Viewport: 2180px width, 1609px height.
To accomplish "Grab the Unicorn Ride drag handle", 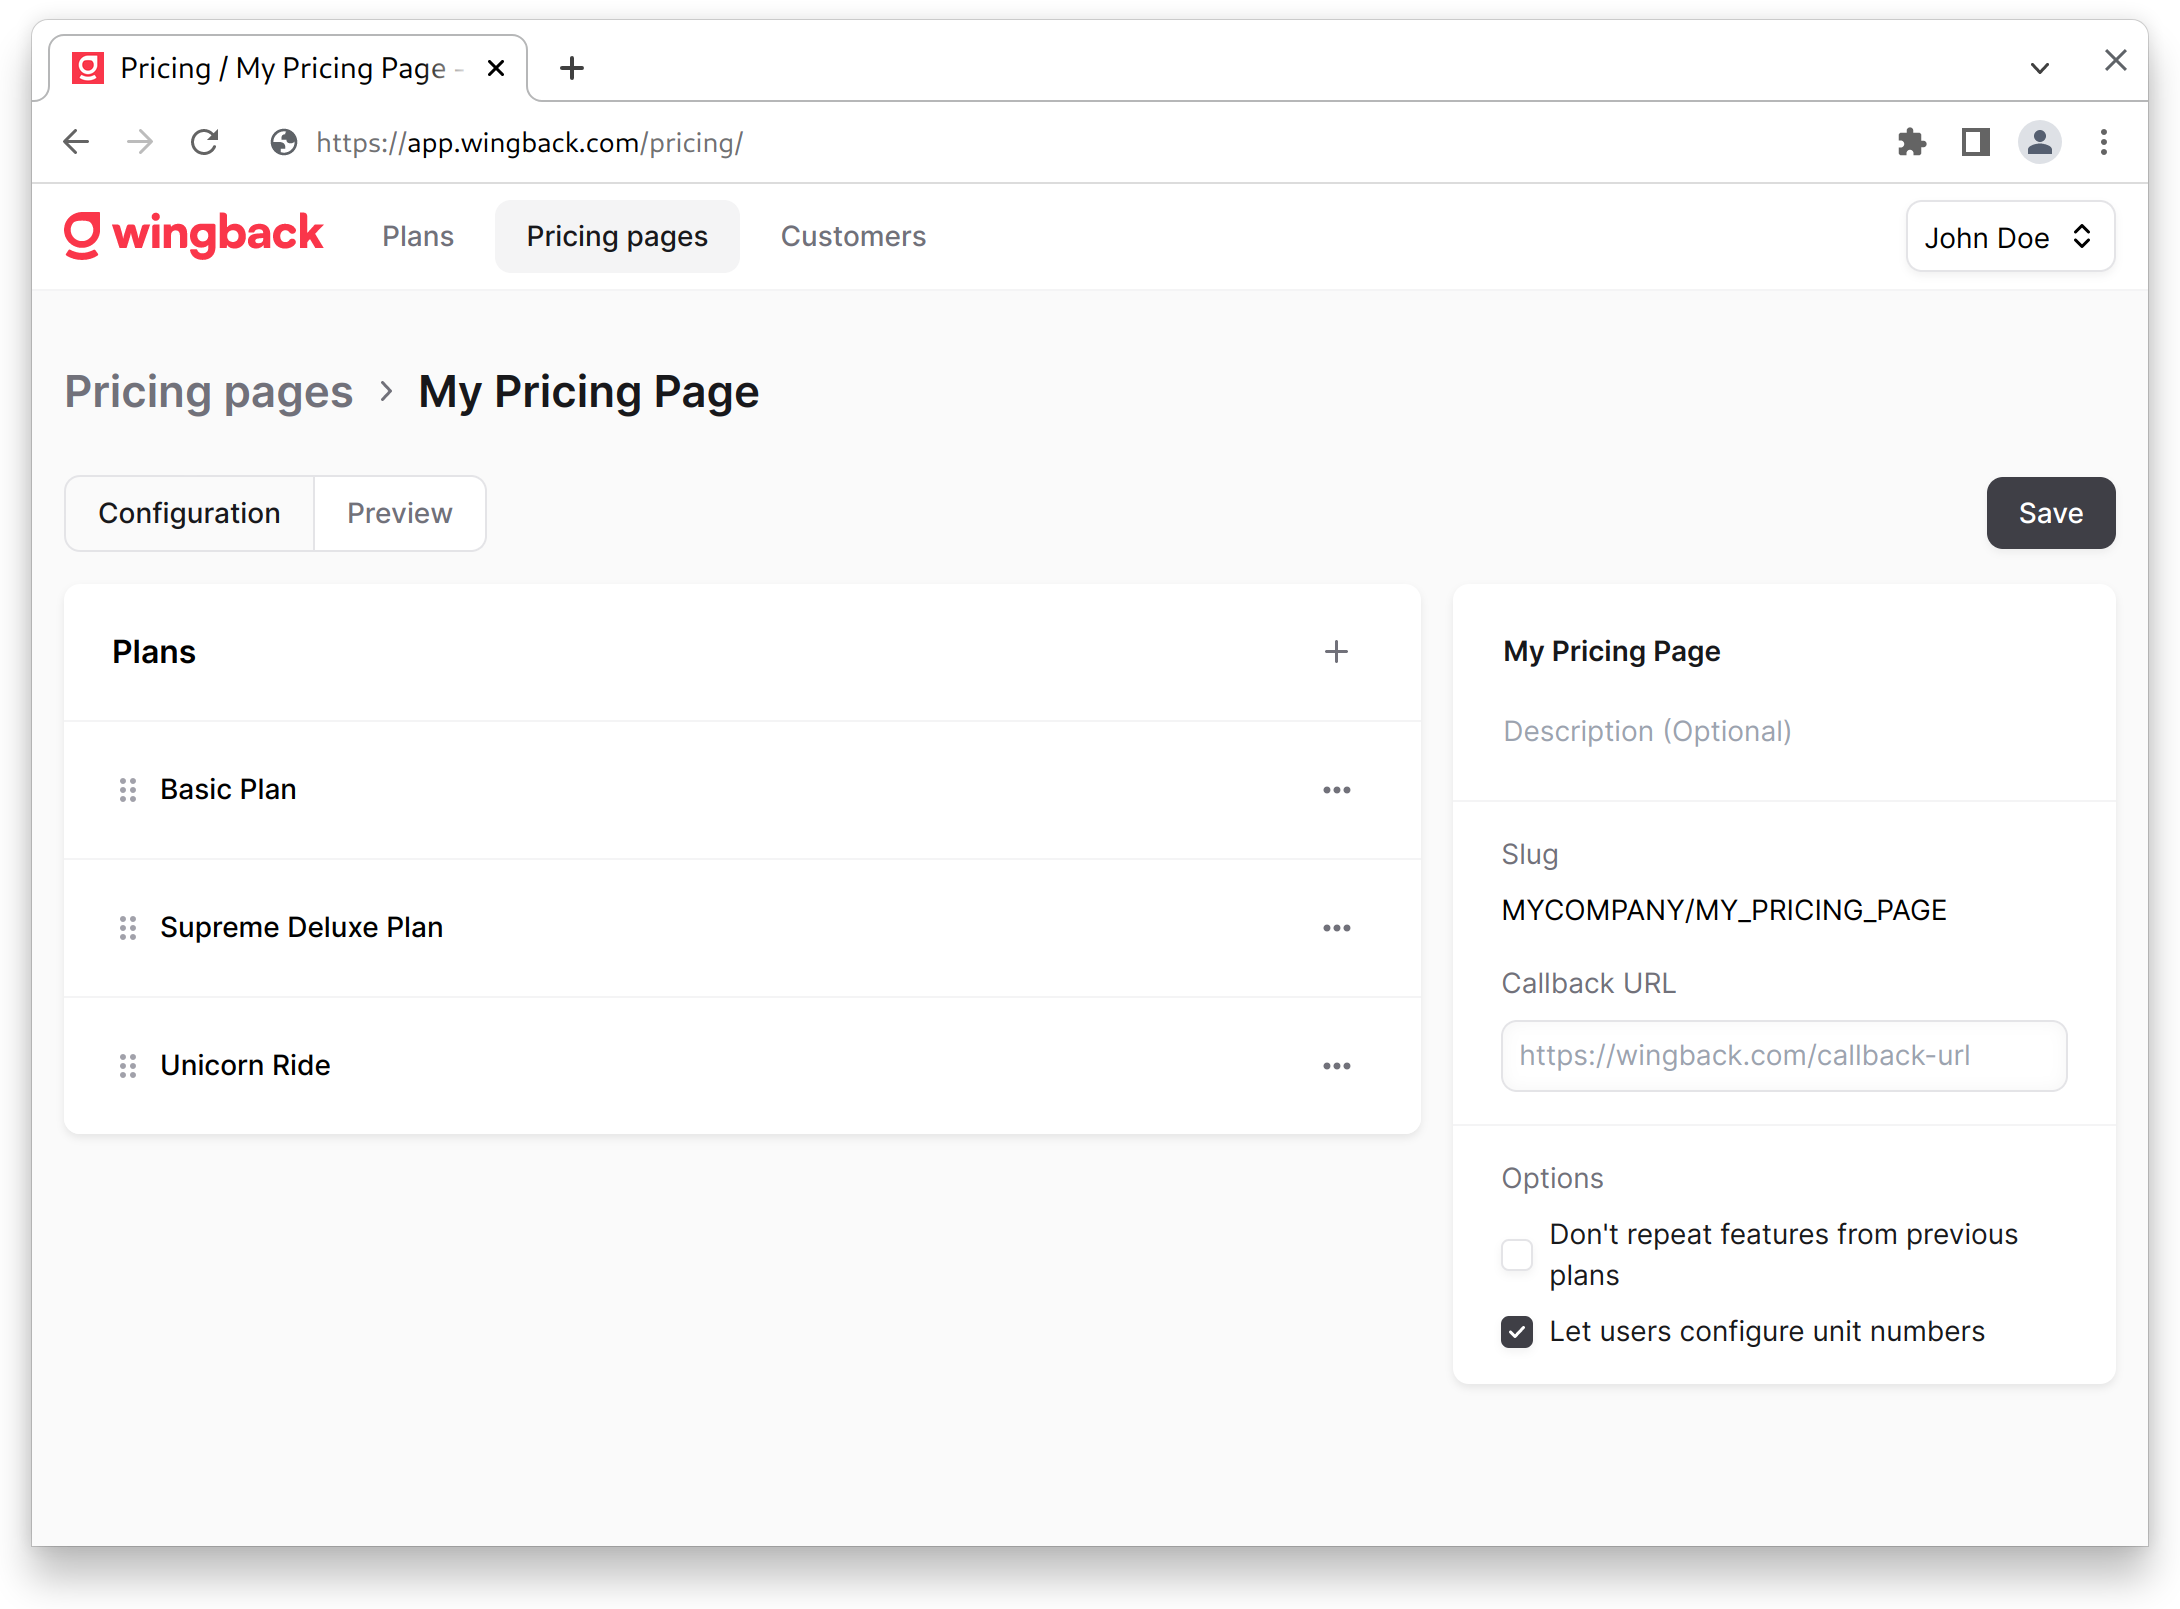I will point(127,1065).
